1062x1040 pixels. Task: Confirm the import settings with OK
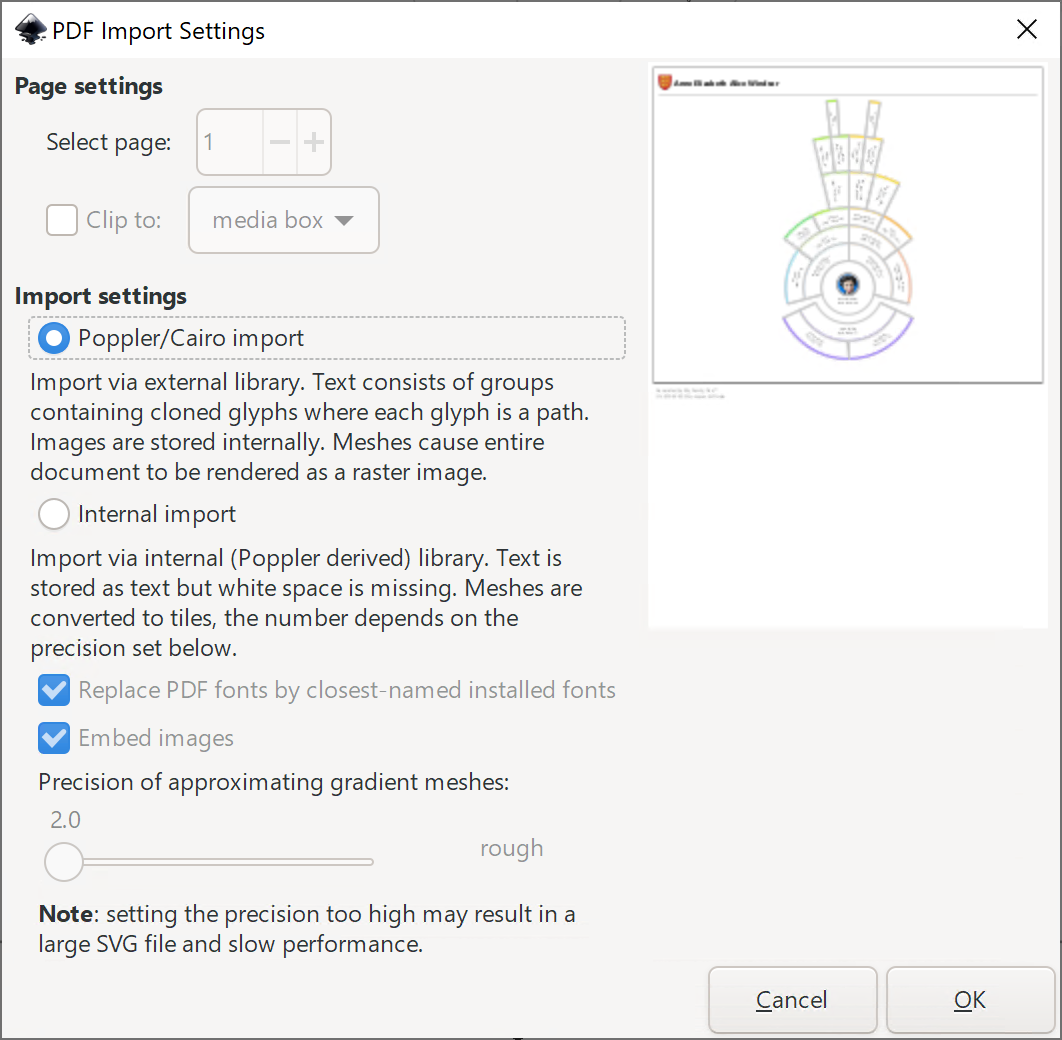[x=969, y=1000]
